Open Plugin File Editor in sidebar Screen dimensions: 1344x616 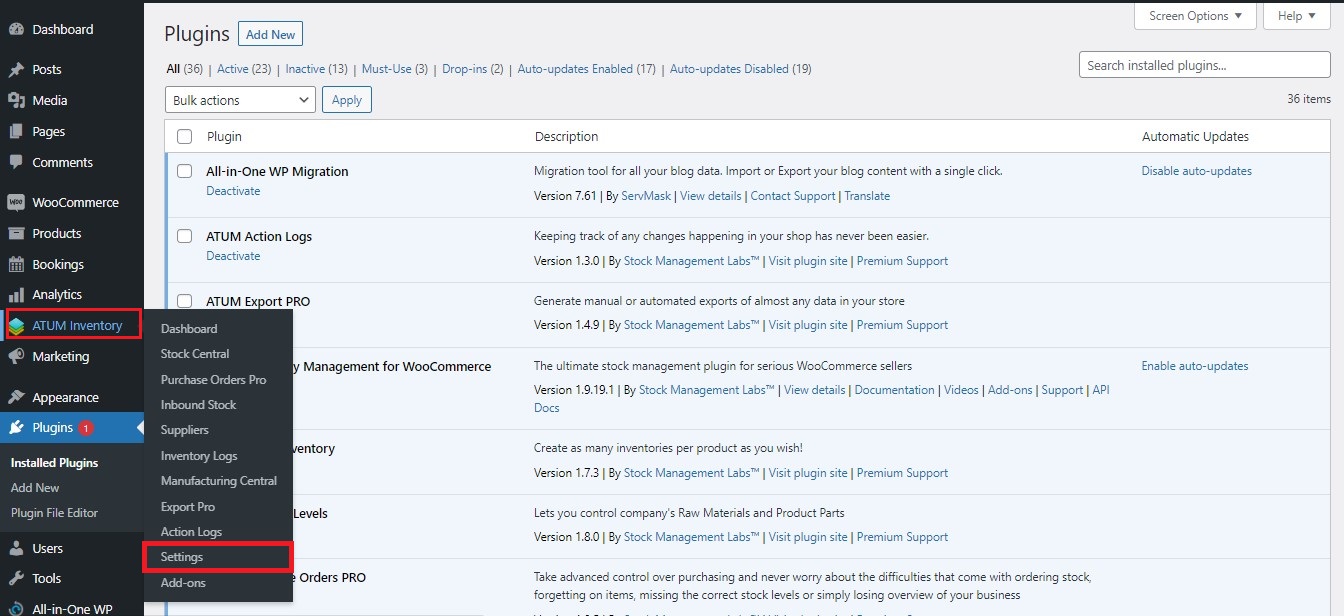pos(54,513)
